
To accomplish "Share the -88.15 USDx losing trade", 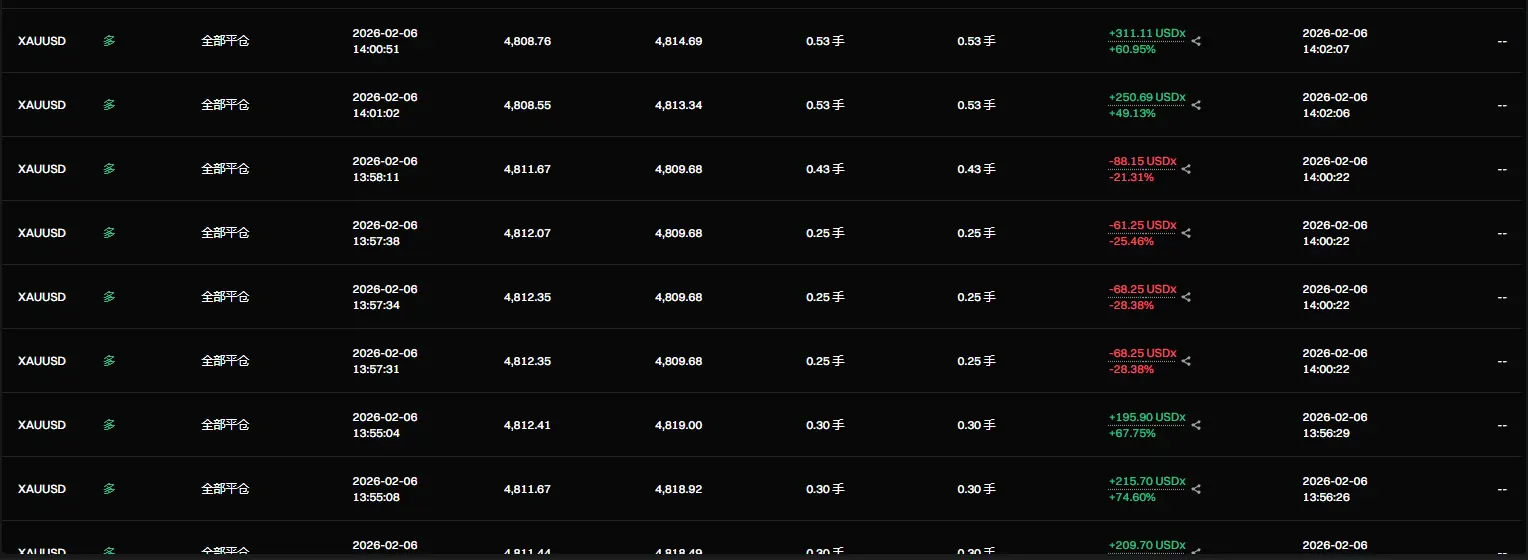I will click(x=1187, y=169).
